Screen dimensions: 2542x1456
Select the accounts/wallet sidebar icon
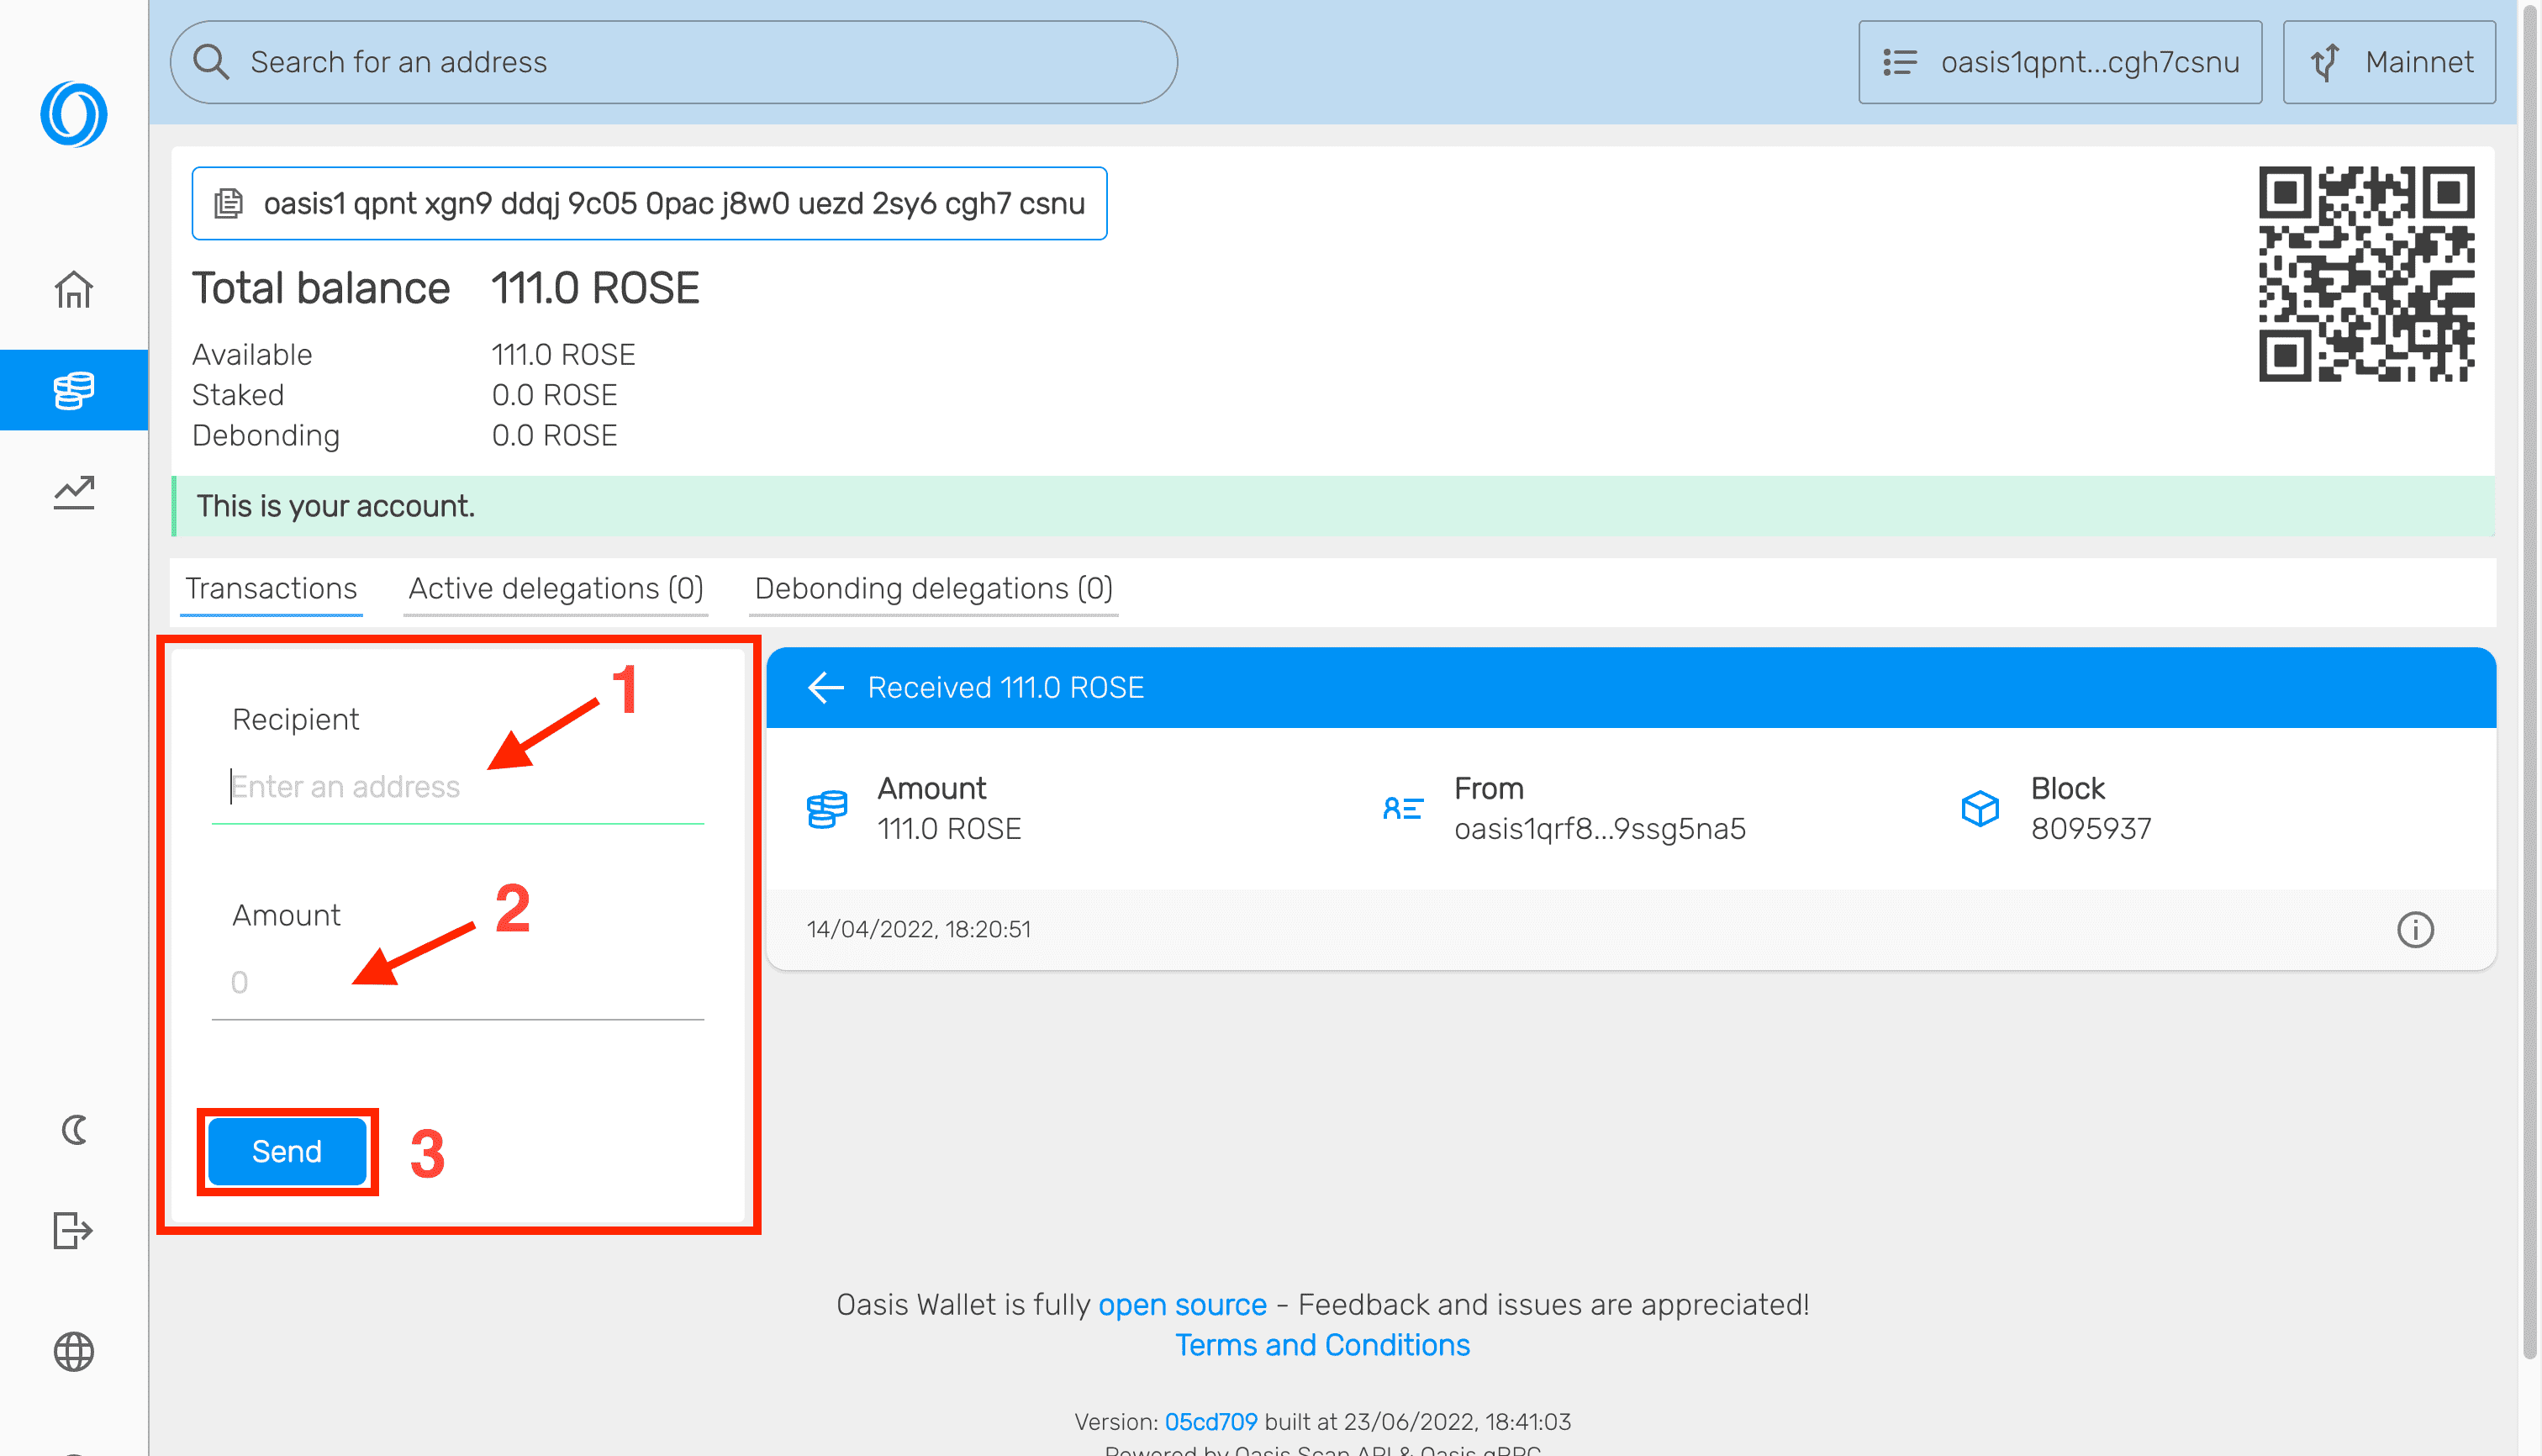[x=73, y=388]
